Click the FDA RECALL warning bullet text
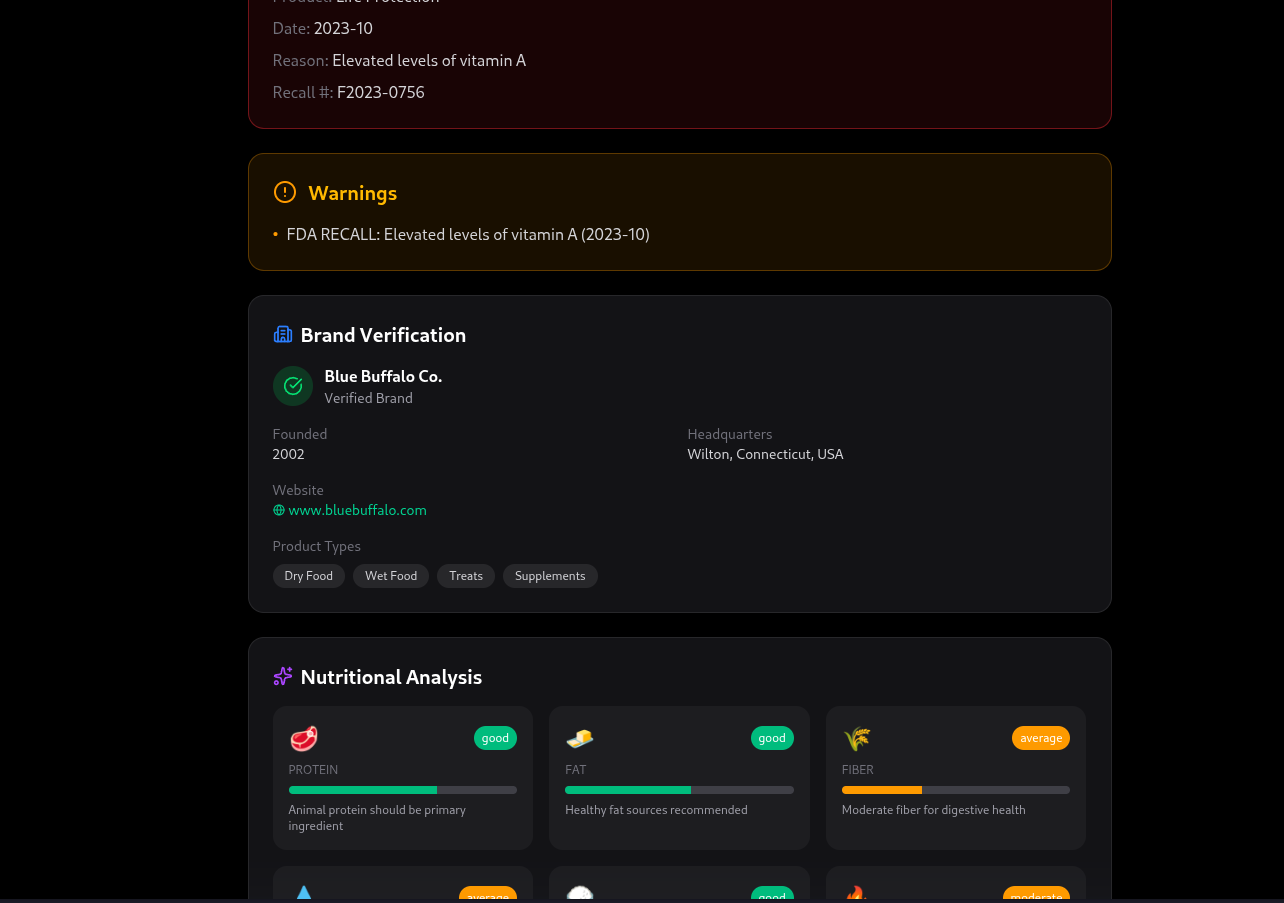Screen dimensions: 1284x903 coord(468,234)
